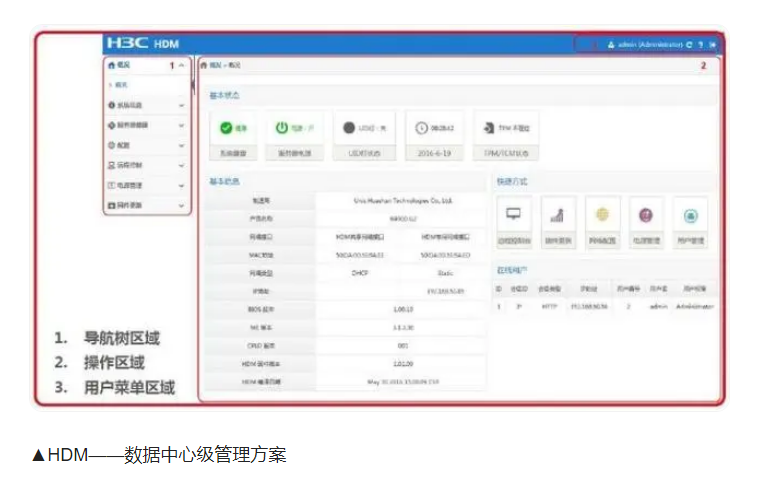Open the firmware update chart shortcut

tap(557, 215)
